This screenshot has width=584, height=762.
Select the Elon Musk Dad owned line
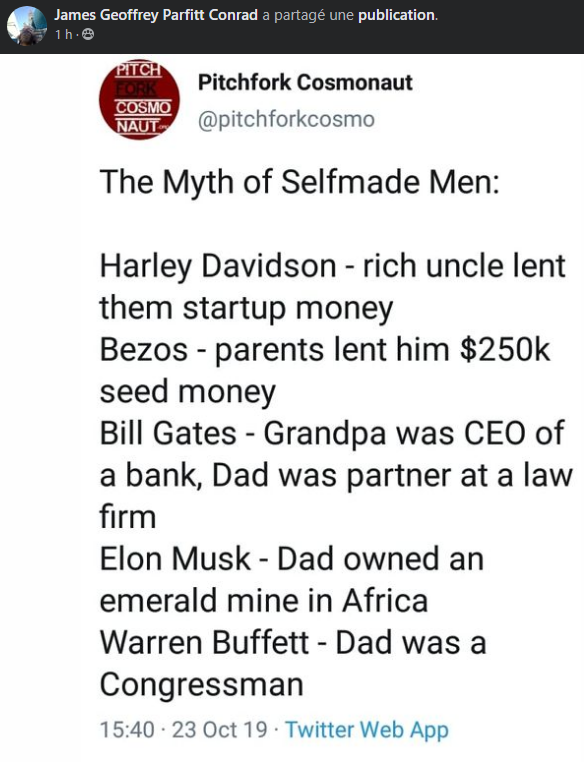click(x=292, y=579)
